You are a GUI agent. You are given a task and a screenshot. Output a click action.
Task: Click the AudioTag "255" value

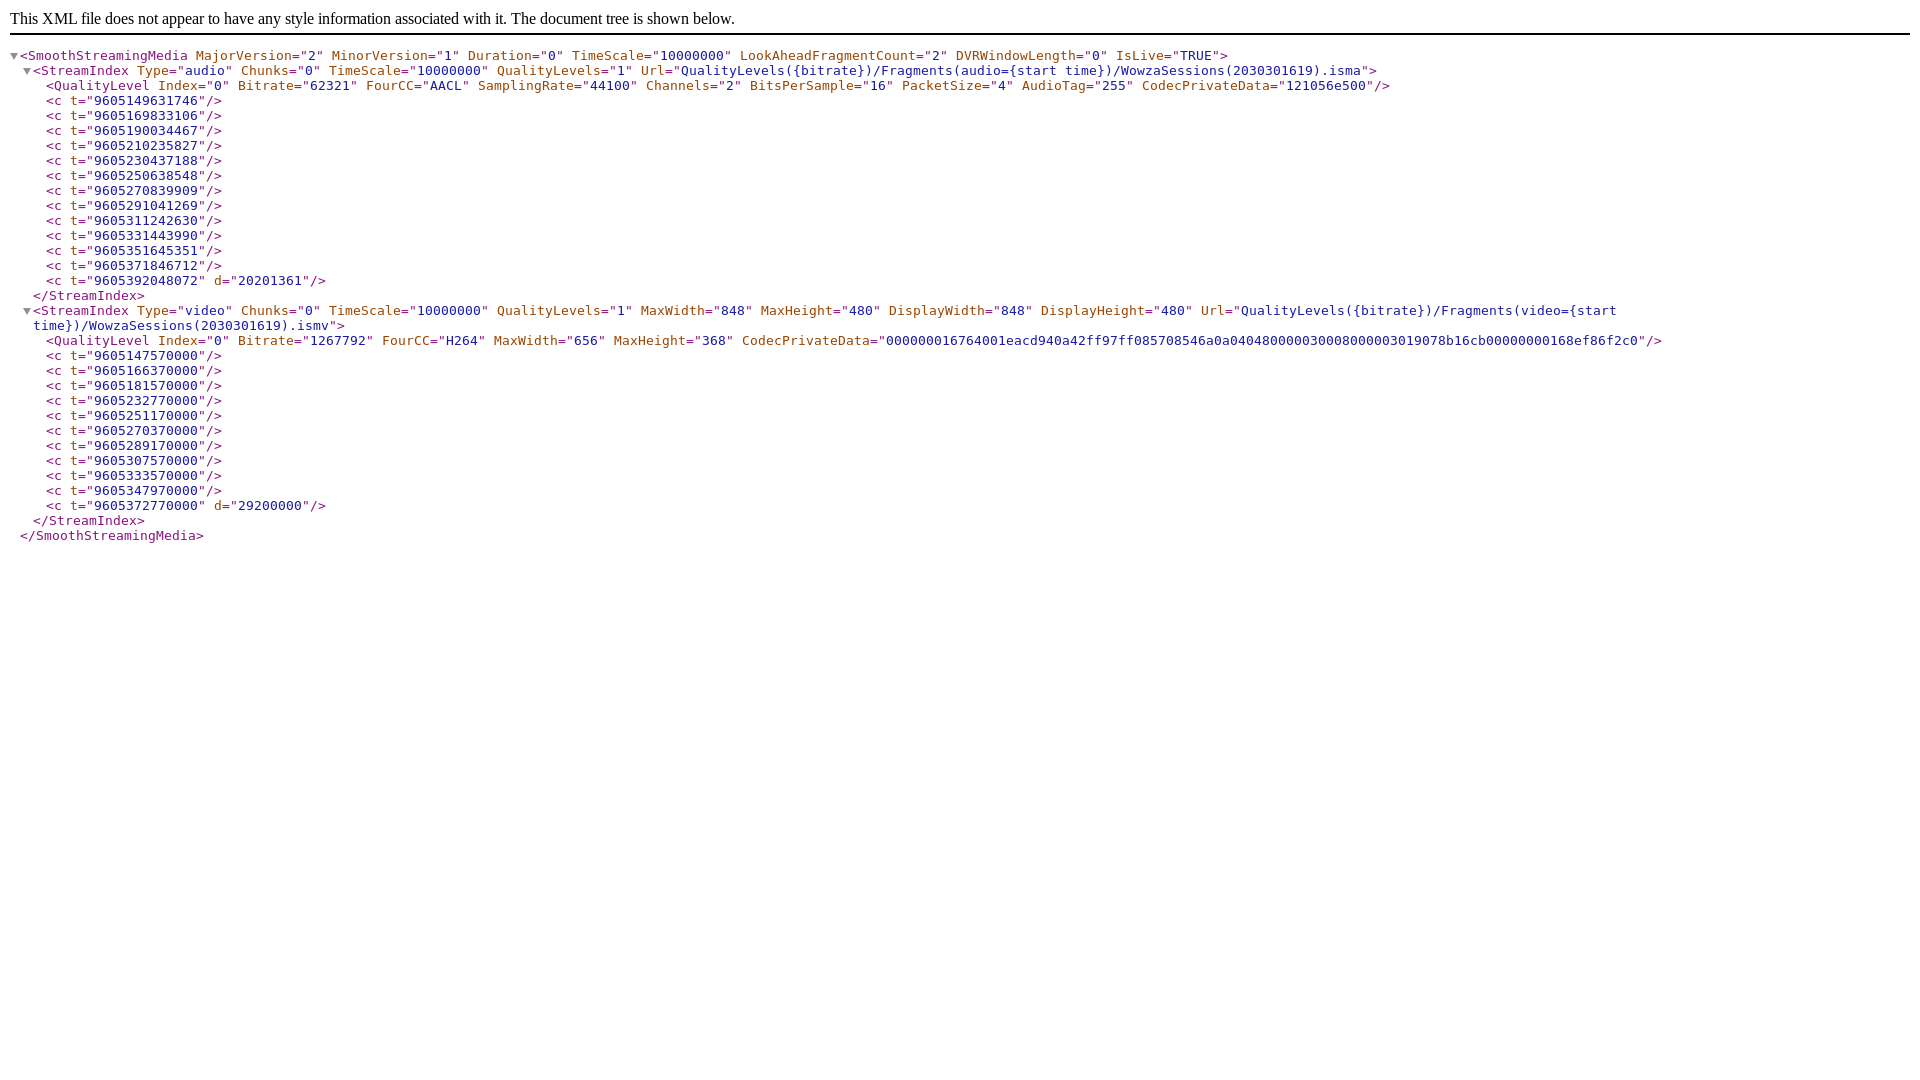click(x=1114, y=86)
